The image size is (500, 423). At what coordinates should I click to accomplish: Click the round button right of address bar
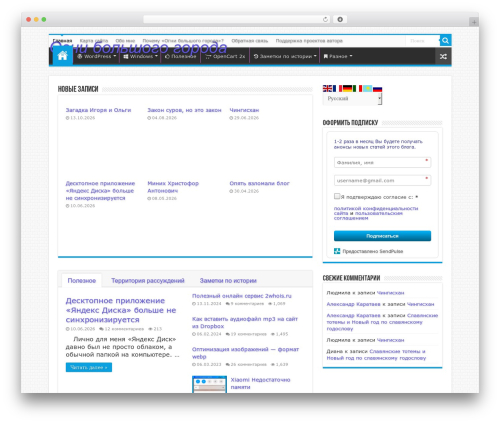coord(340,19)
